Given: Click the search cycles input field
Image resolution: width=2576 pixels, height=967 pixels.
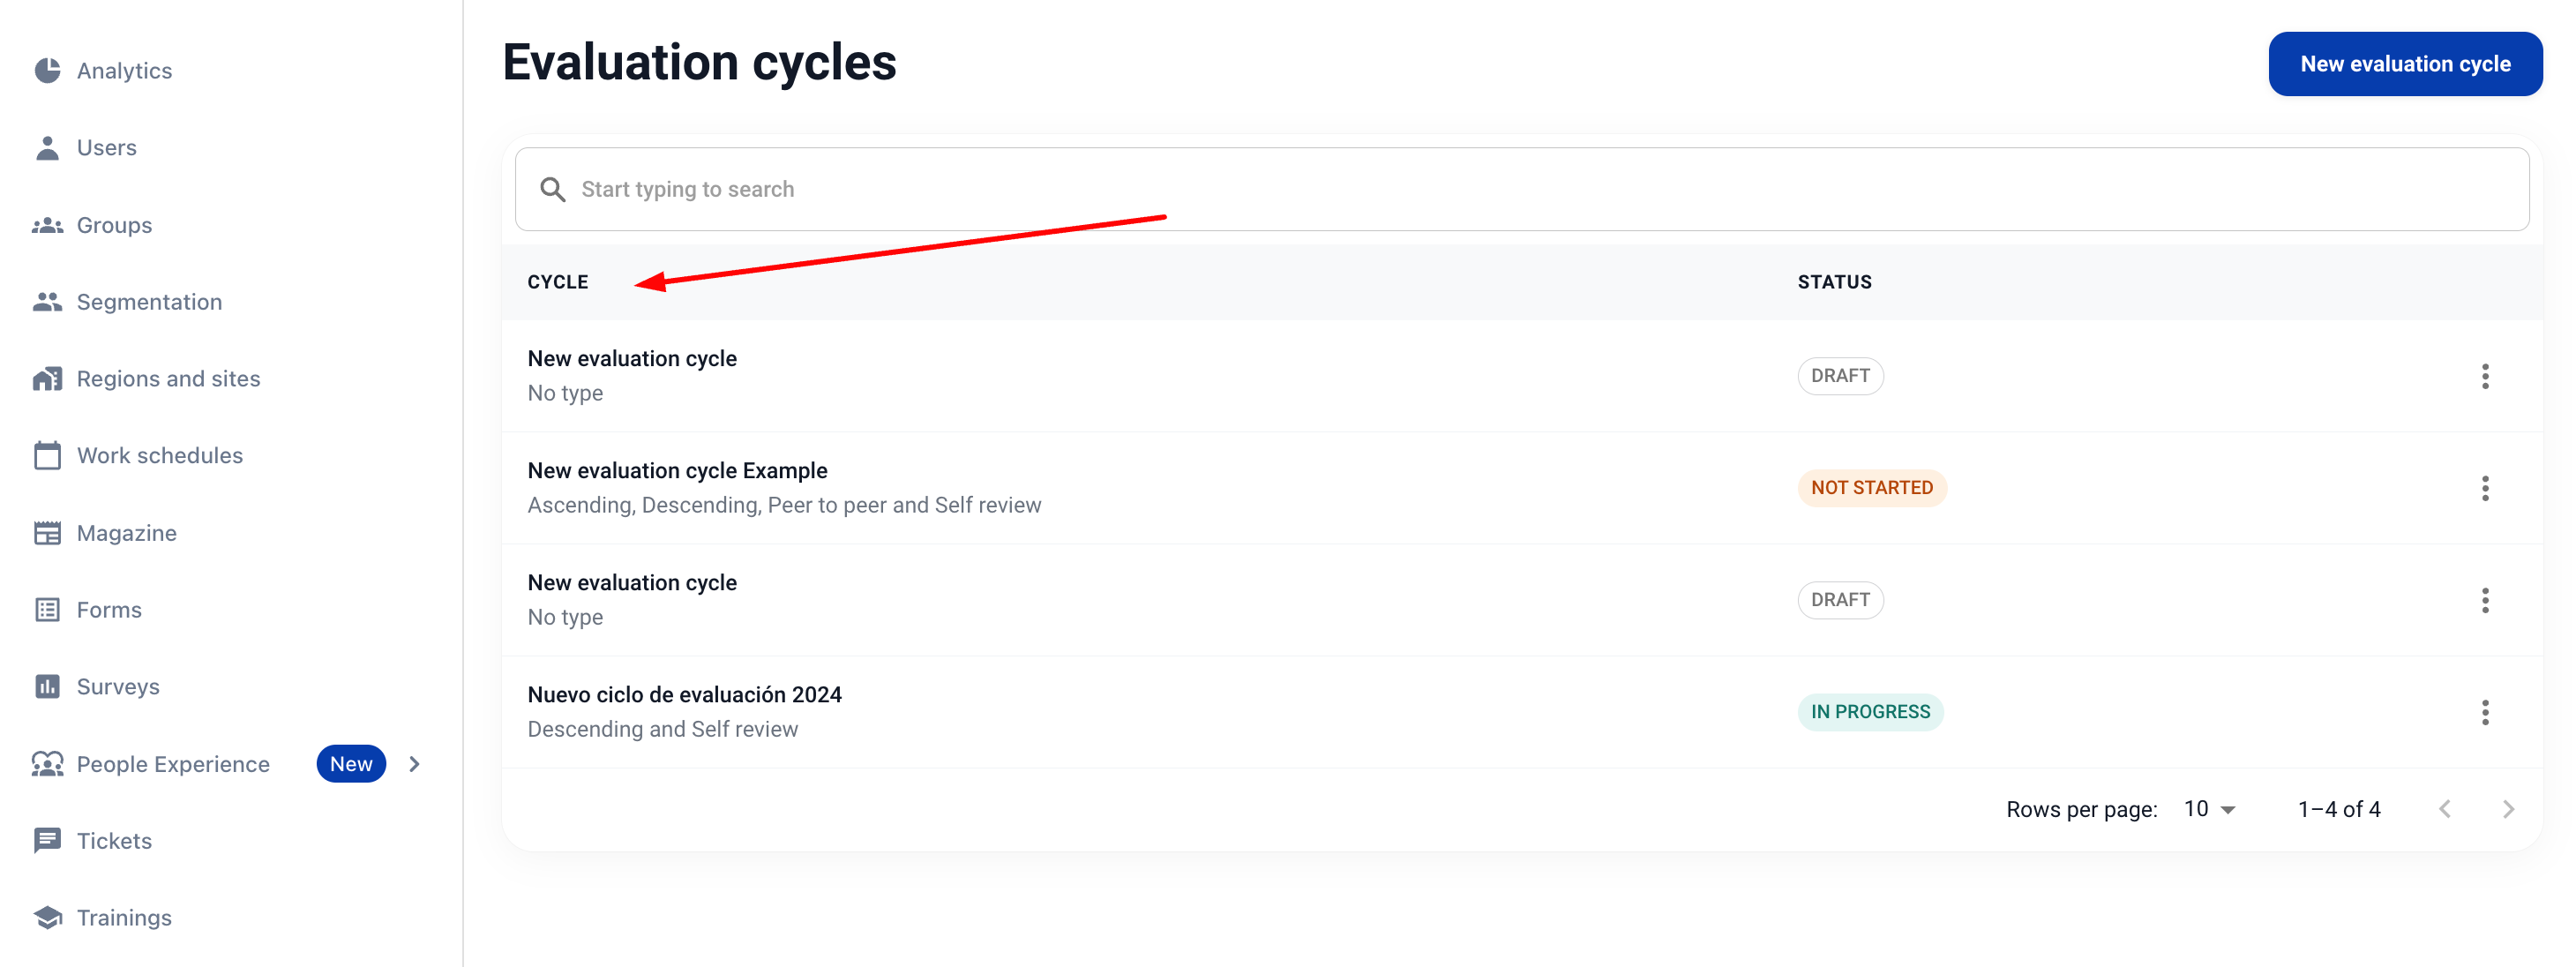Looking at the screenshot, I should coord(1521,189).
